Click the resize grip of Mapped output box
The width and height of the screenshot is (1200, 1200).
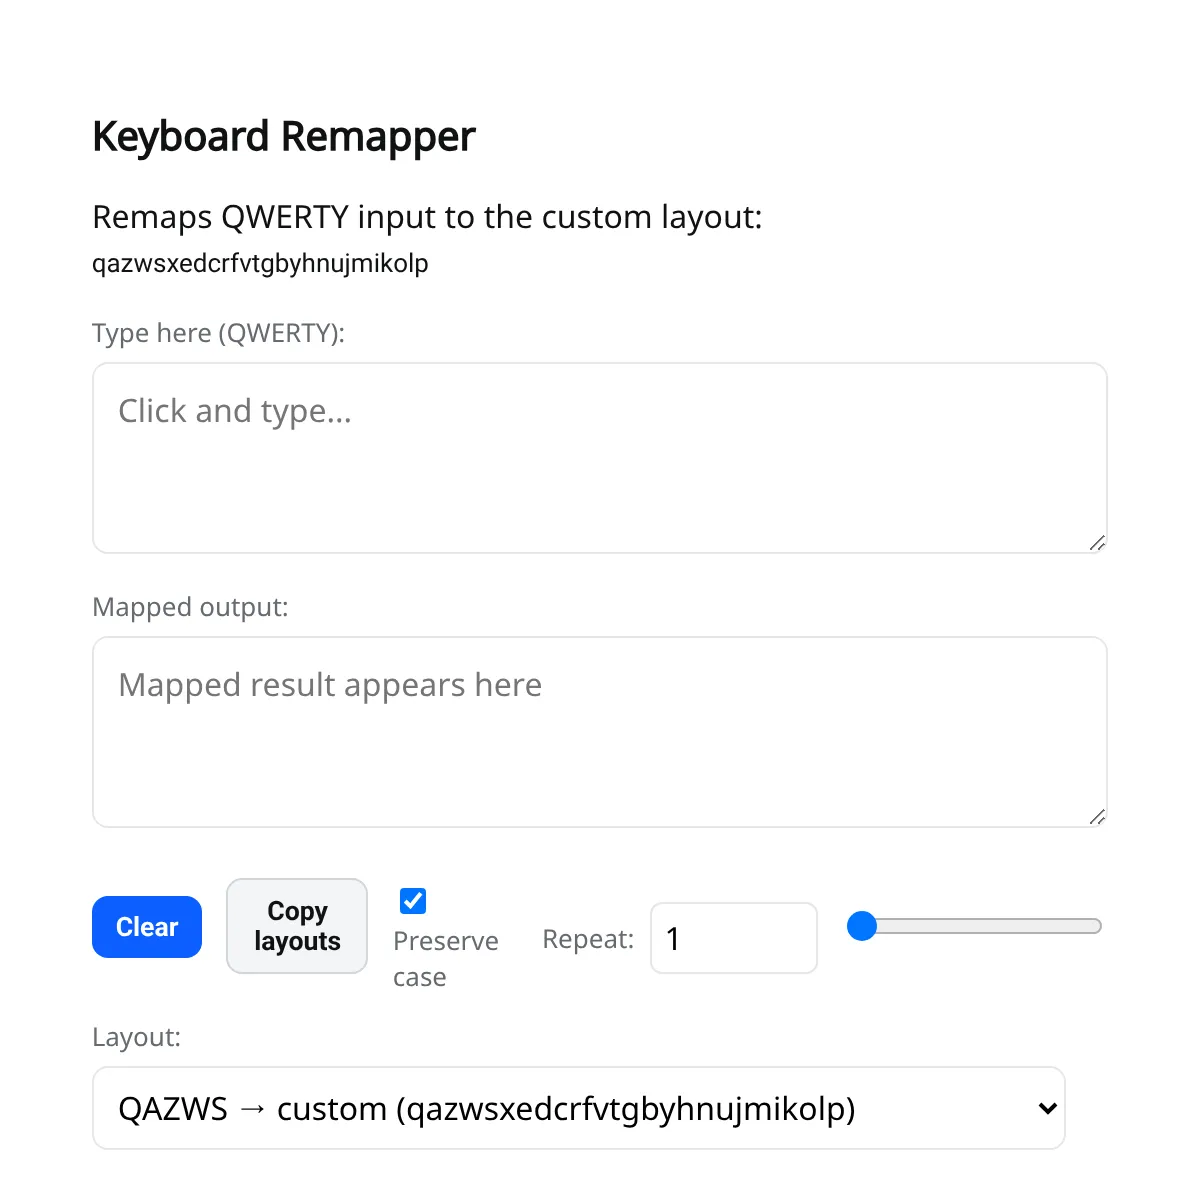[x=1097, y=817]
